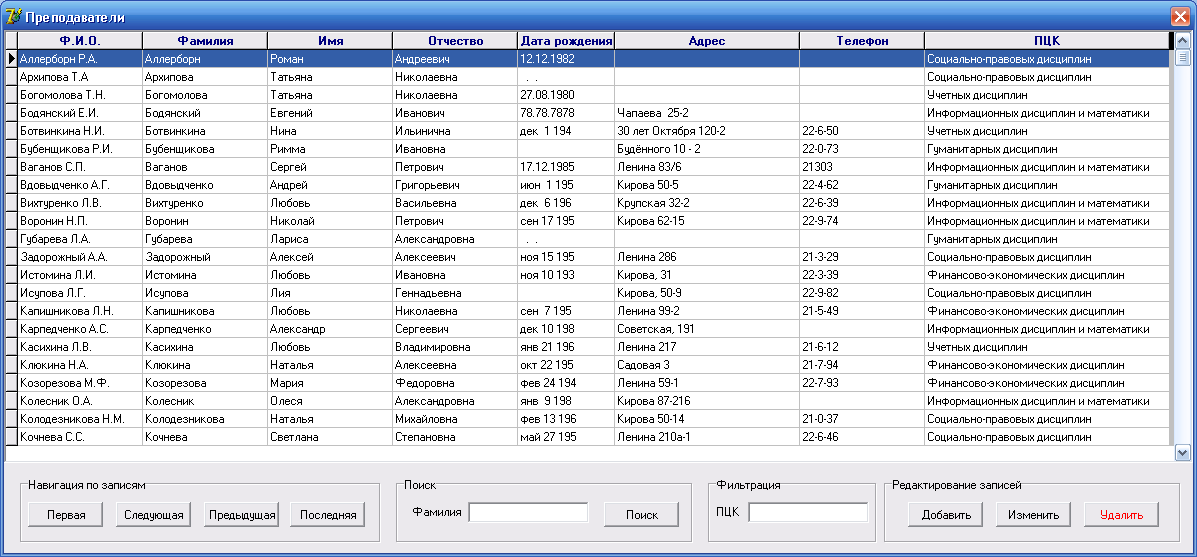Click the Телефон column header
Viewport: 1197px width, 557px height.
tap(862, 40)
